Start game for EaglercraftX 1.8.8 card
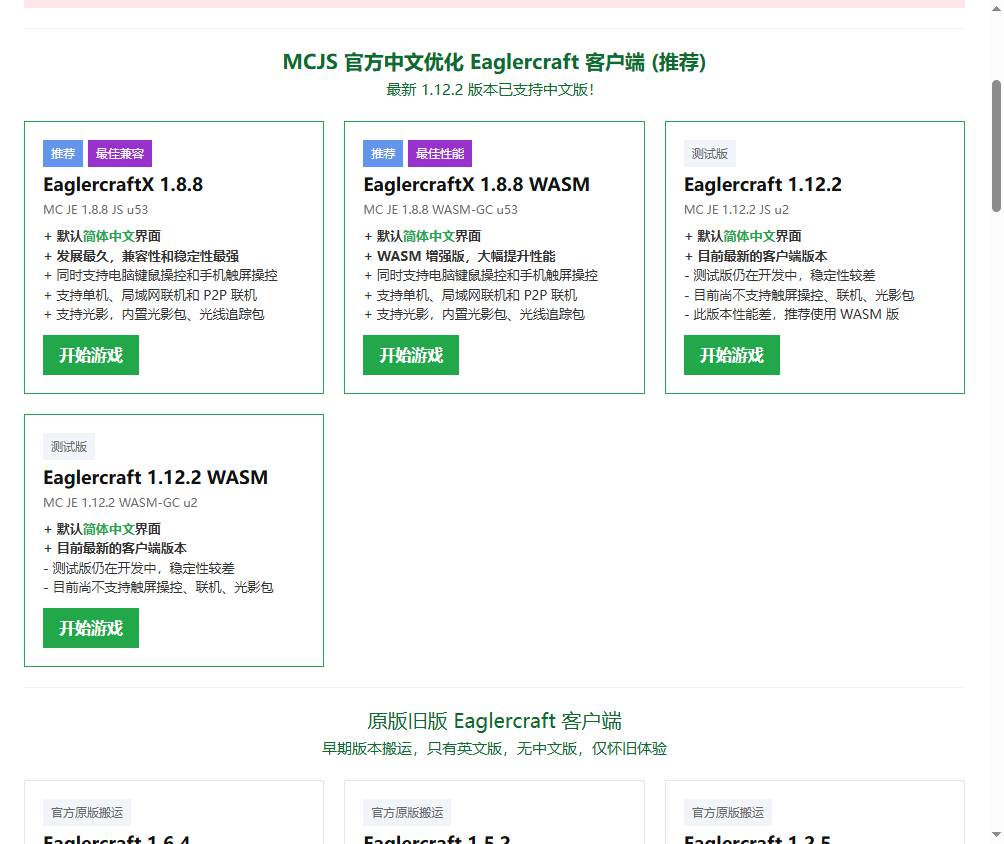The width and height of the screenshot is (1004, 844). pyautogui.click(x=91, y=355)
